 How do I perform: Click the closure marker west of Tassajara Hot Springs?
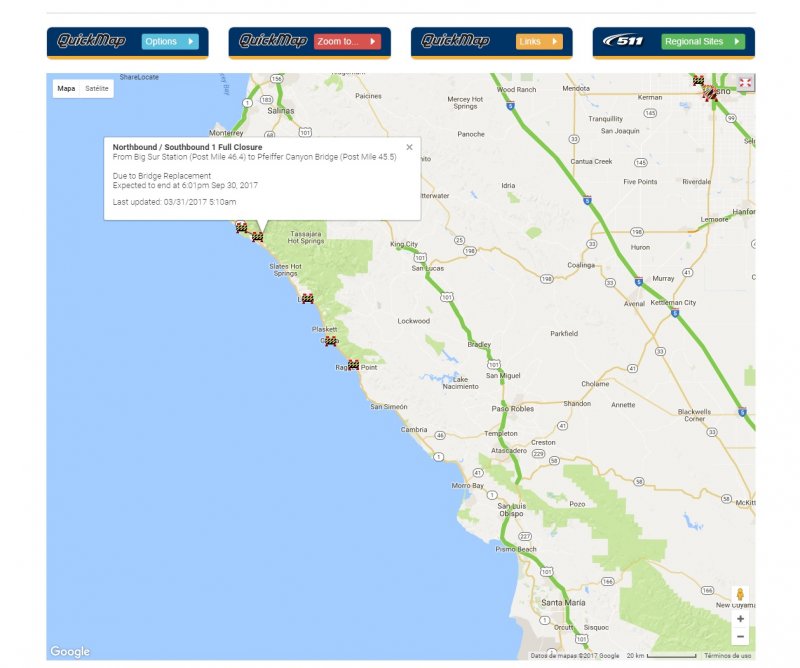coord(257,237)
